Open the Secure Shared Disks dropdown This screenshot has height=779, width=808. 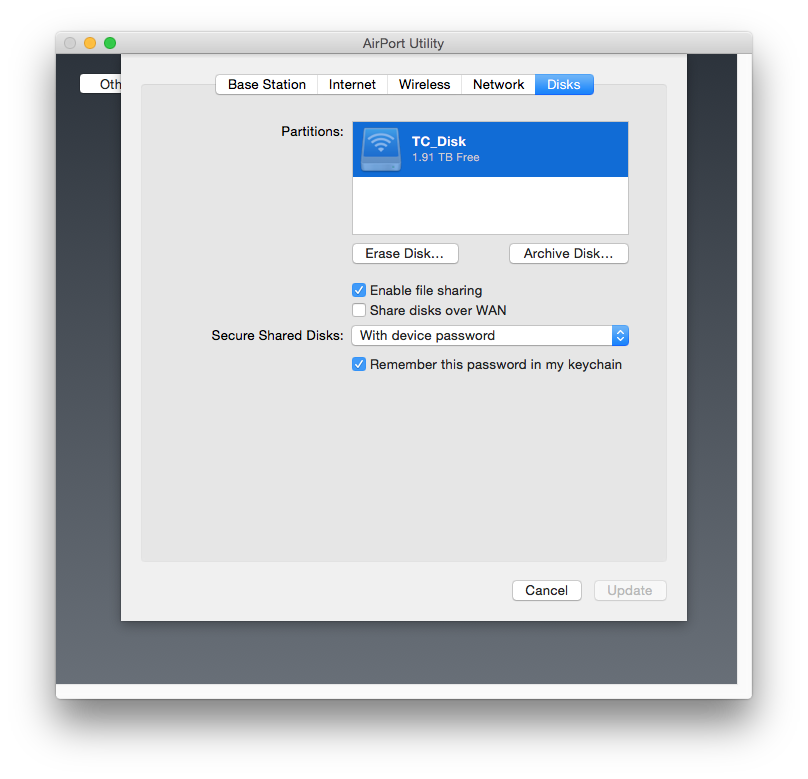pyautogui.click(x=490, y=335)
